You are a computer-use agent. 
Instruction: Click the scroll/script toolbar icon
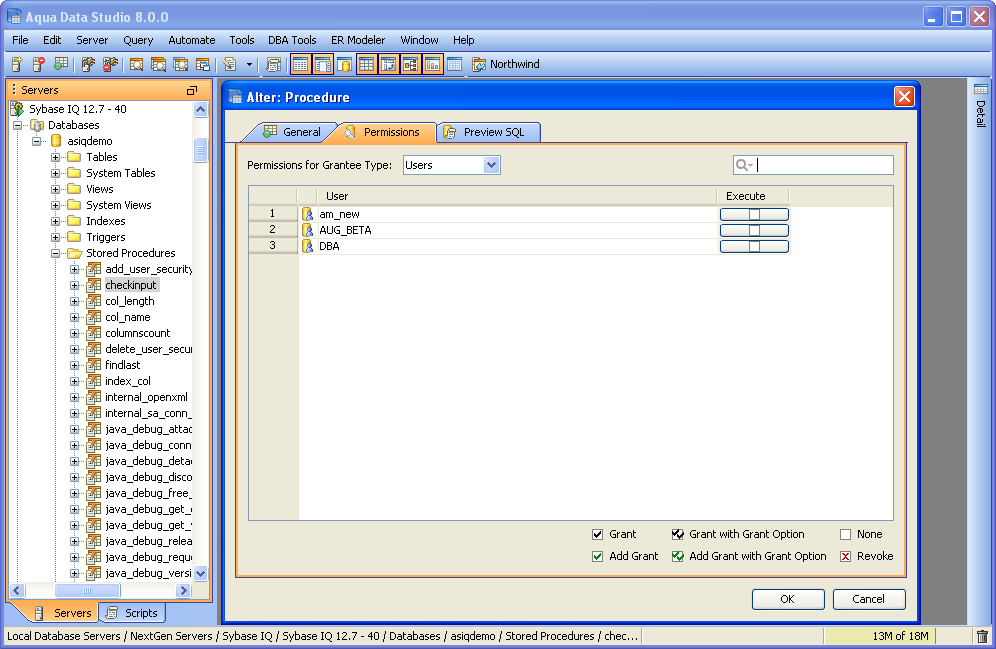[274, 64]
